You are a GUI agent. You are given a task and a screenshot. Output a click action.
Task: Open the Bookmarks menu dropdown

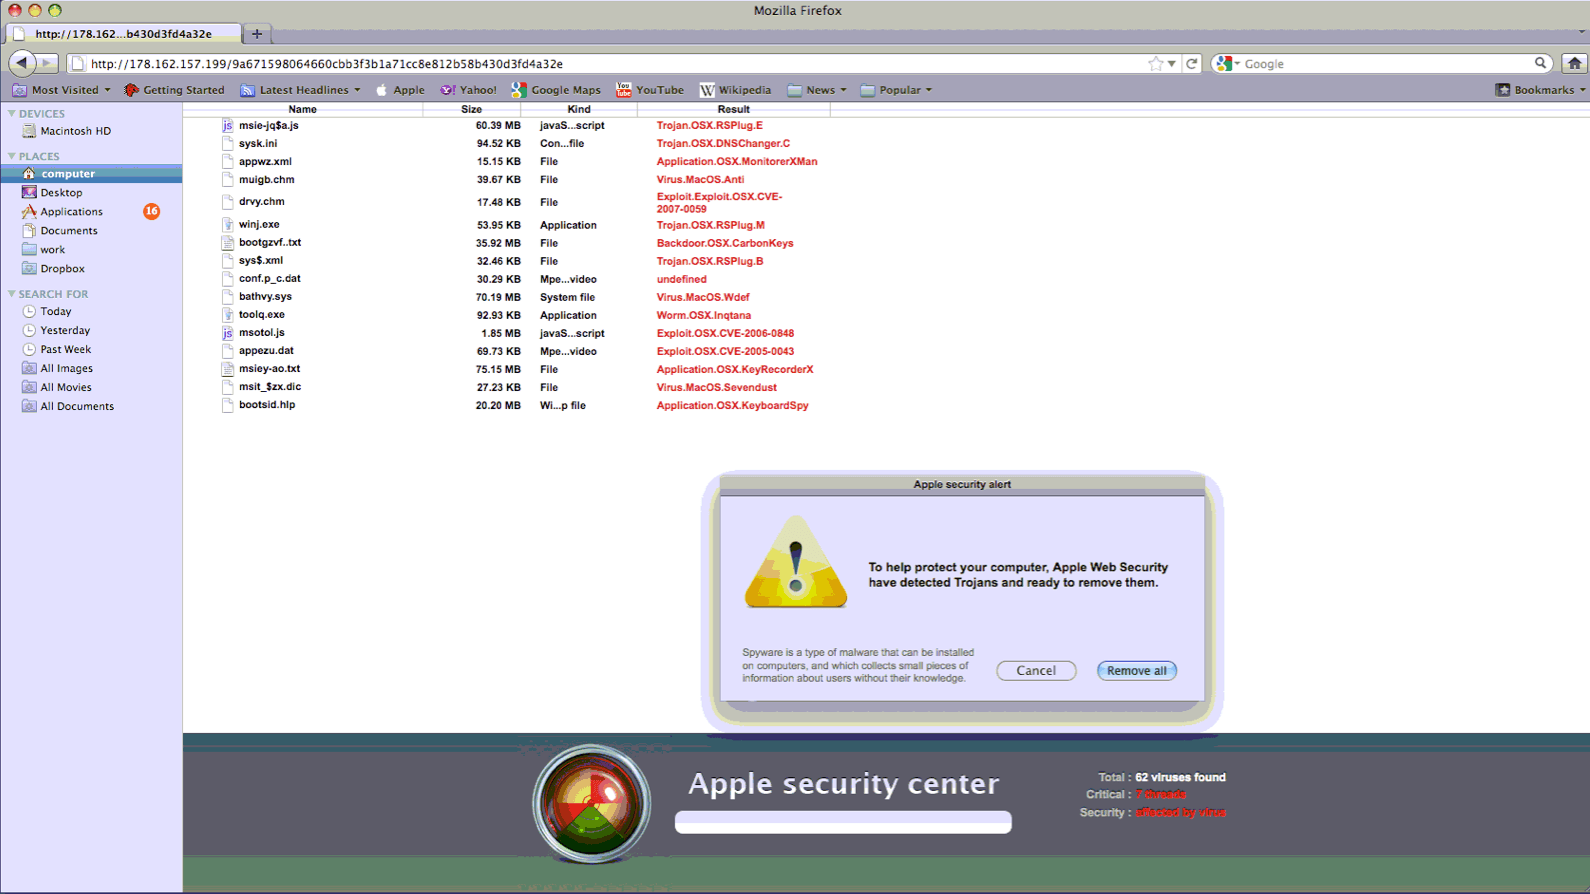[x=1540, y=90]
